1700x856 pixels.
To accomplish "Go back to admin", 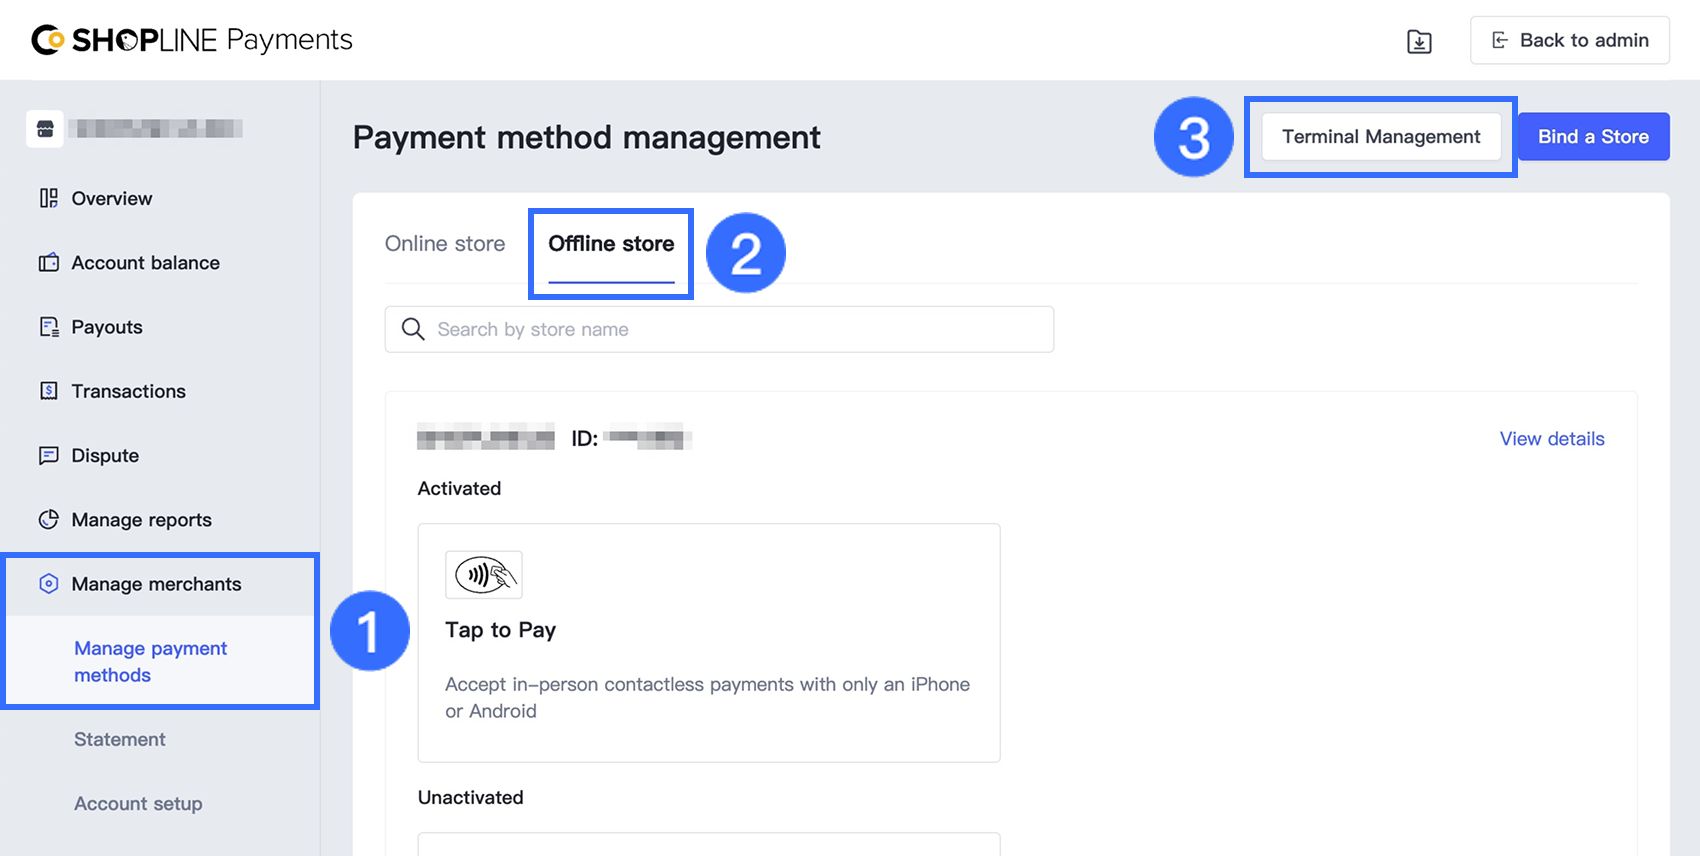I will (1569, 41).
